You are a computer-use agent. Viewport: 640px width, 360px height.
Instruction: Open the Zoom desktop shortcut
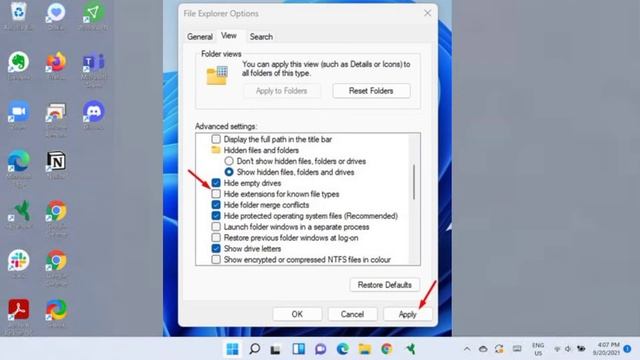pyautogui.click(x=18, y=112)
